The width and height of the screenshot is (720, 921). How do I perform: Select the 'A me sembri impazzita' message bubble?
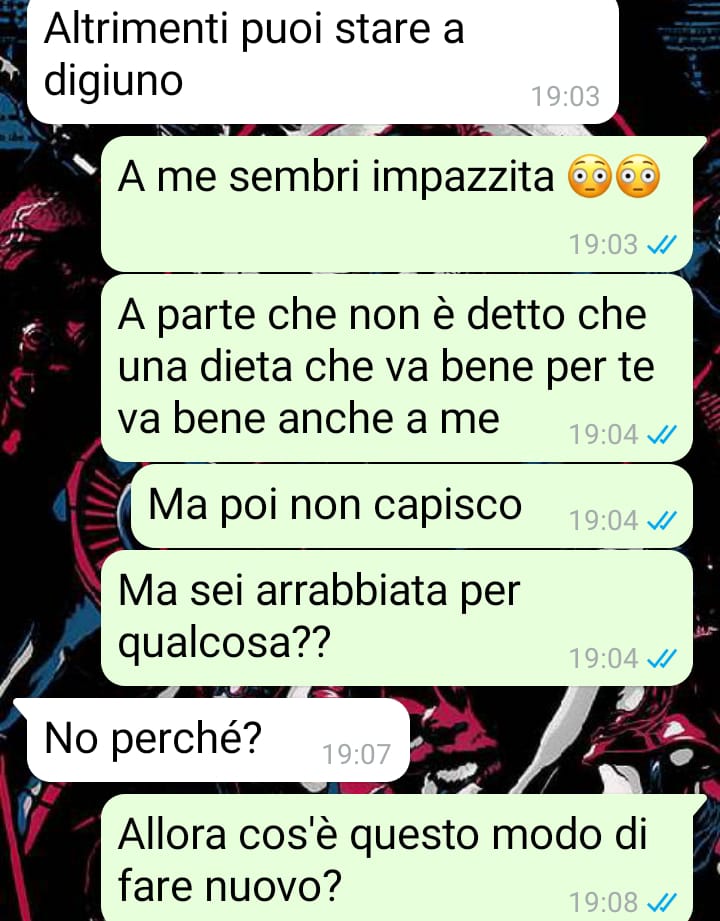(x=397, y=204)
